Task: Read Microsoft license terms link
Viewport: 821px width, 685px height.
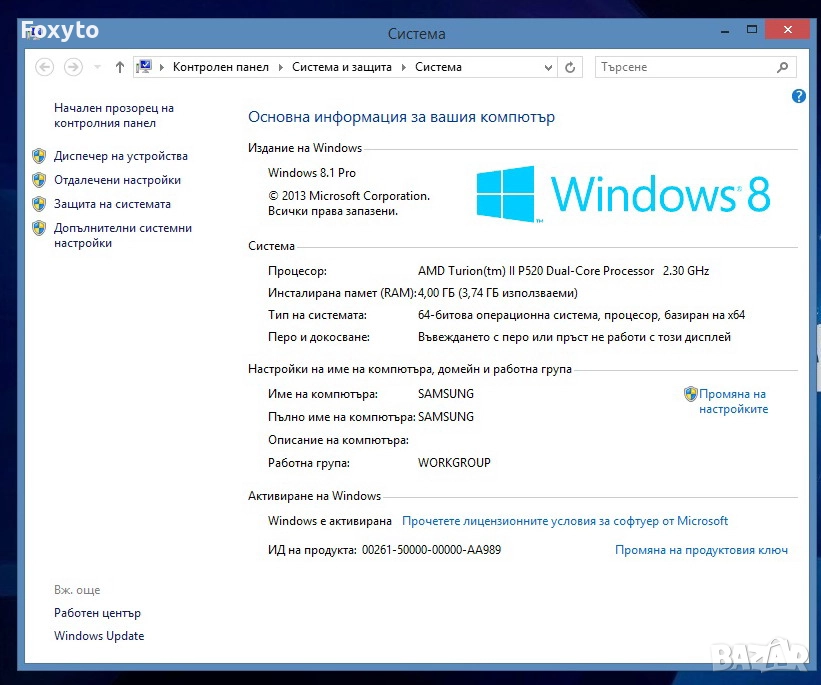Action: coord(564,521)
